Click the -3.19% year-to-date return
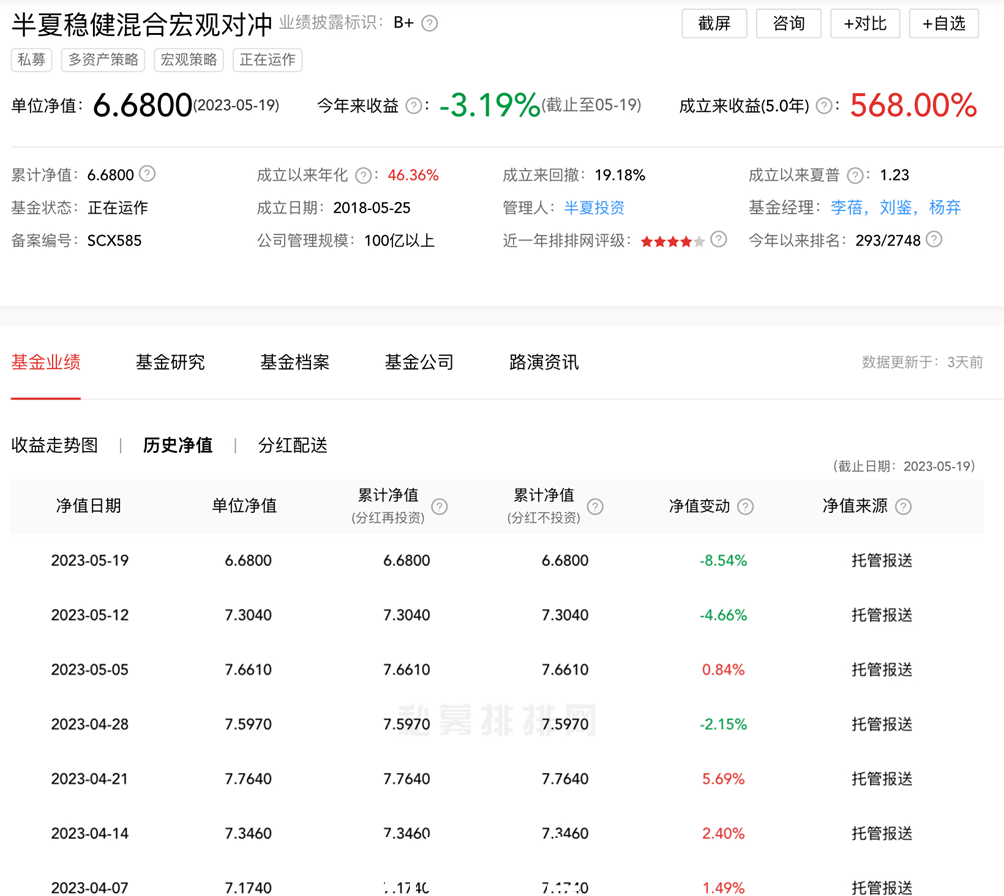Image resolution: width=1004 pixels, height=896 pixels. [490, 105]
